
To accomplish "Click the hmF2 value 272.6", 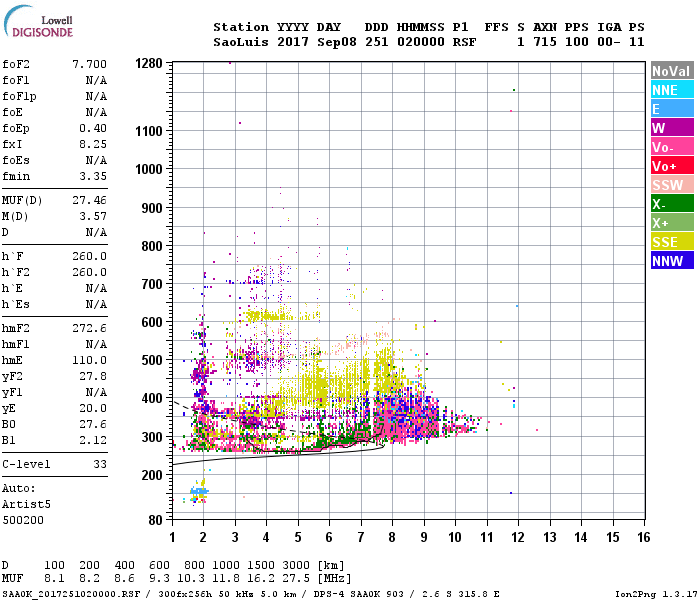I will tap(89, 328).
